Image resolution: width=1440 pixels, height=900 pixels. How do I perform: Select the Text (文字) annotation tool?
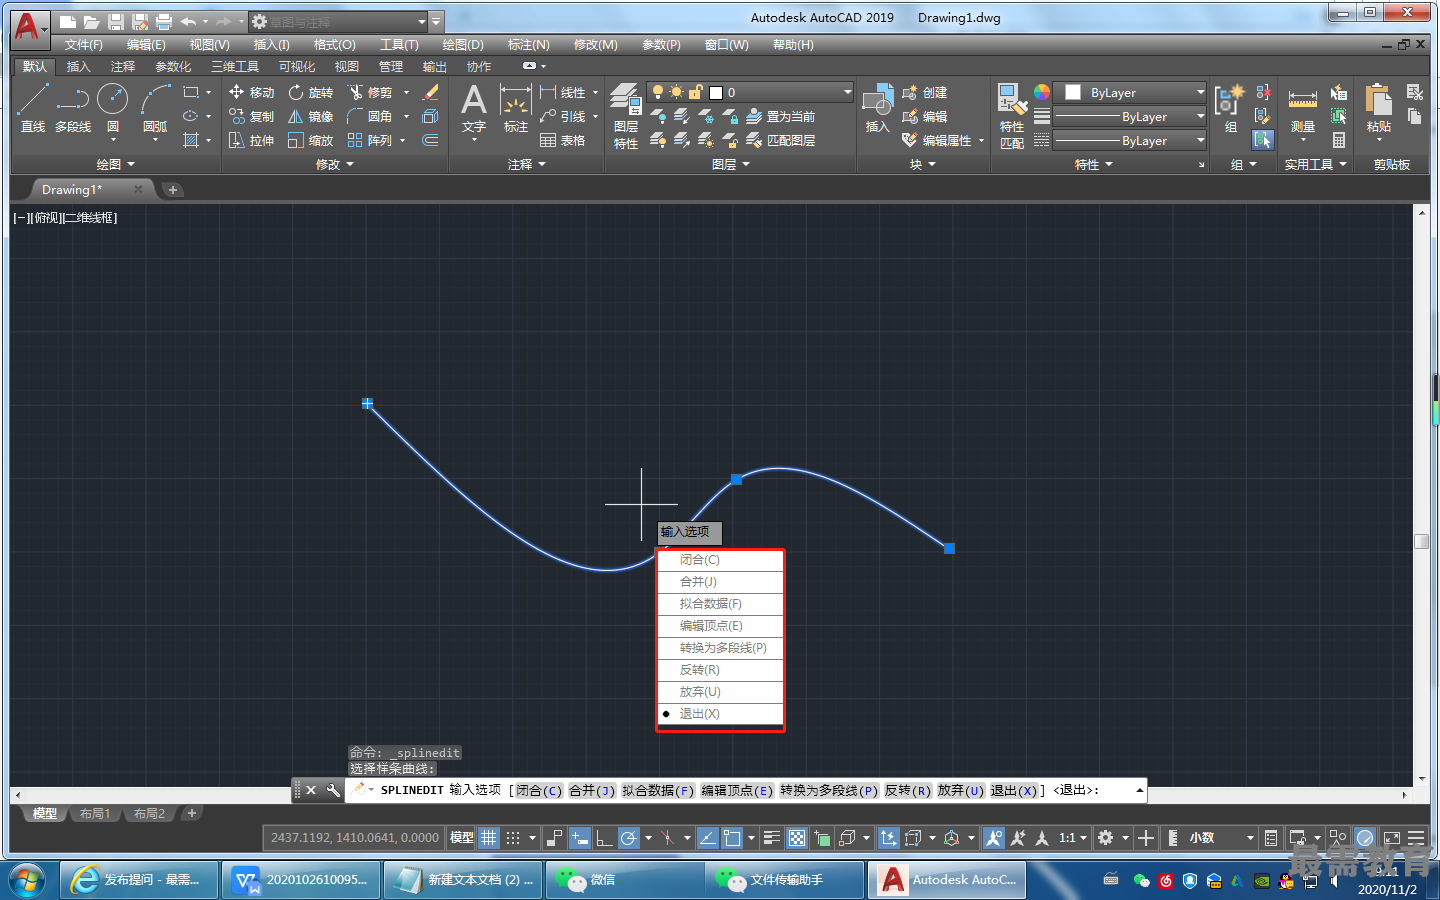(473, 108)
